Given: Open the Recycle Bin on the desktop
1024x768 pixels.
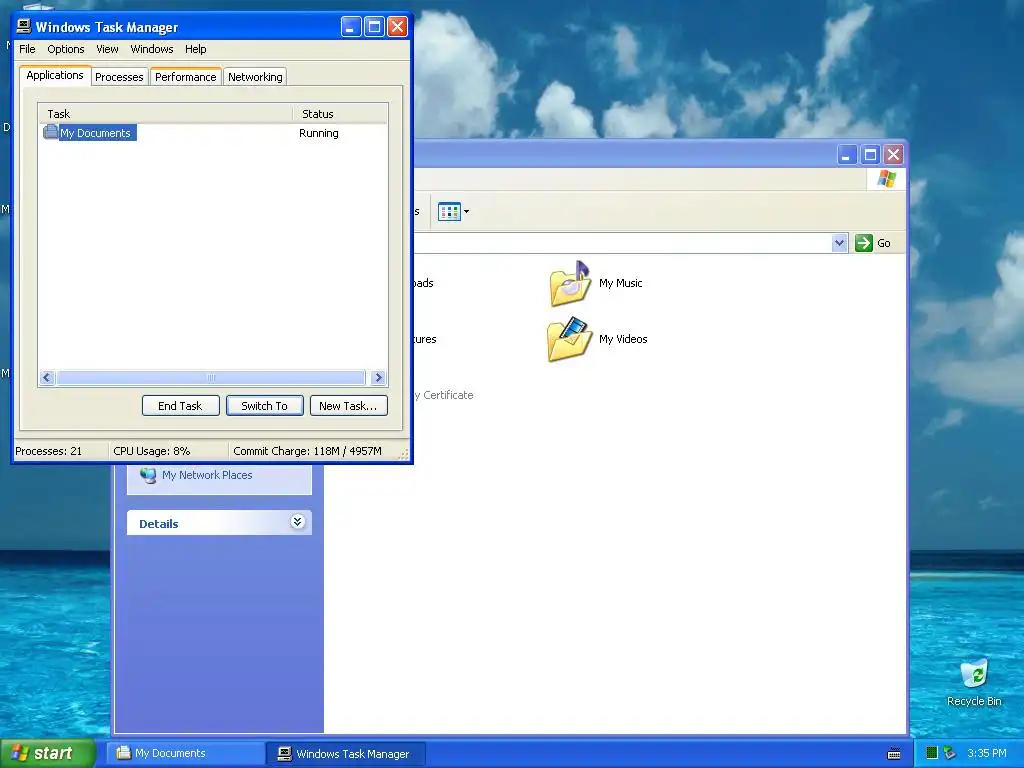Looking at the screenshot, I should pos(974,673).
